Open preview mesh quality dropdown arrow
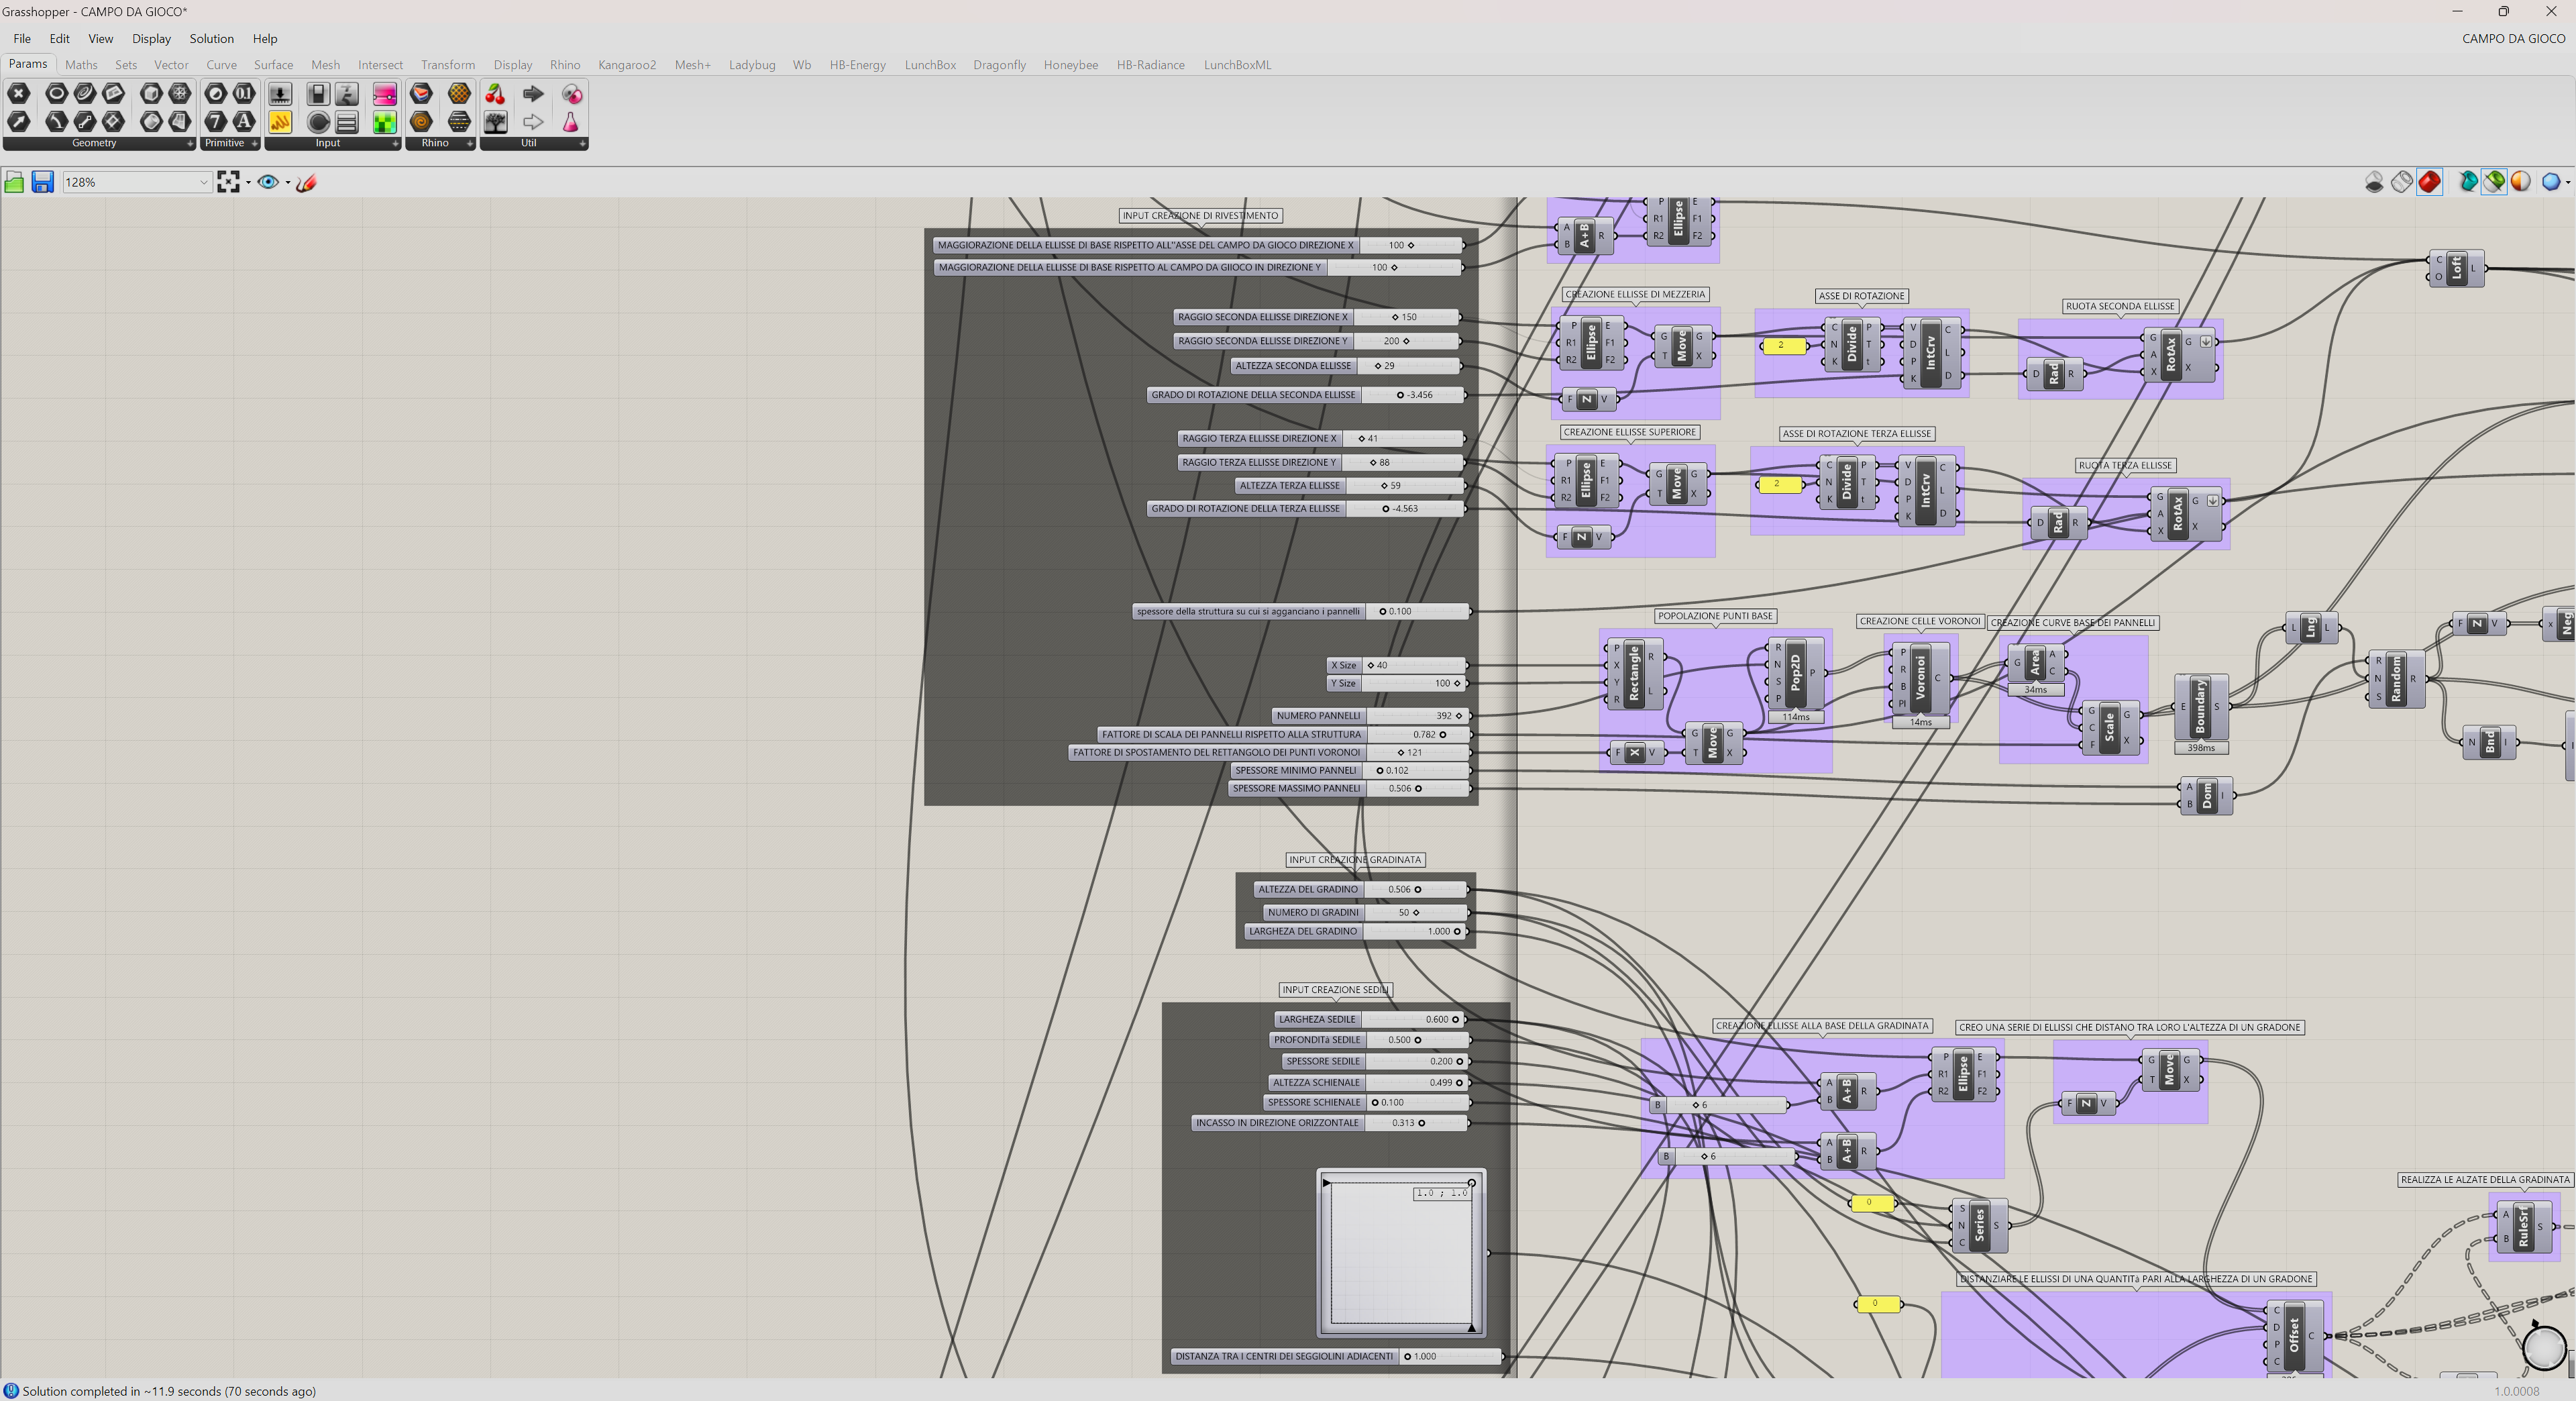 [x=2567, y=182]
